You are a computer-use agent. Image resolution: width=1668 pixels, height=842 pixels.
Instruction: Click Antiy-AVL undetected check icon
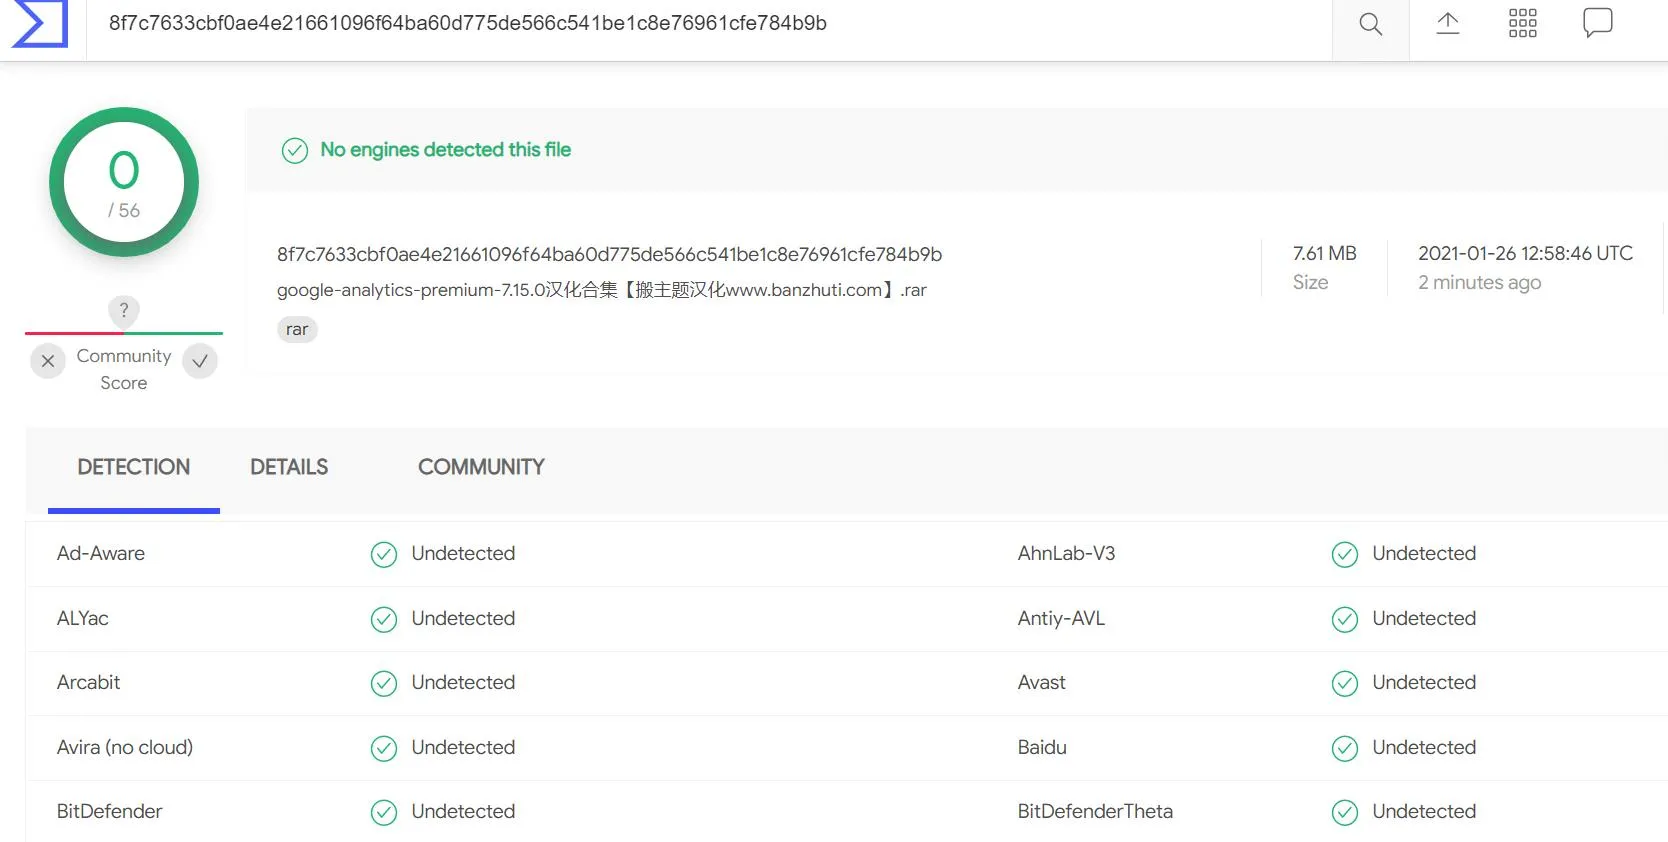point(1345,619)
